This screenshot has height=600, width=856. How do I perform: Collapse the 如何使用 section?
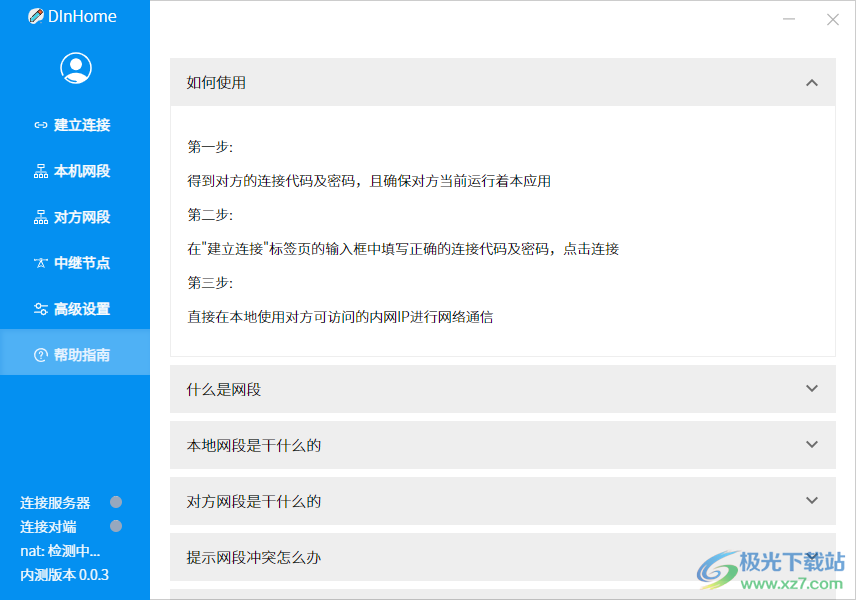812,83
